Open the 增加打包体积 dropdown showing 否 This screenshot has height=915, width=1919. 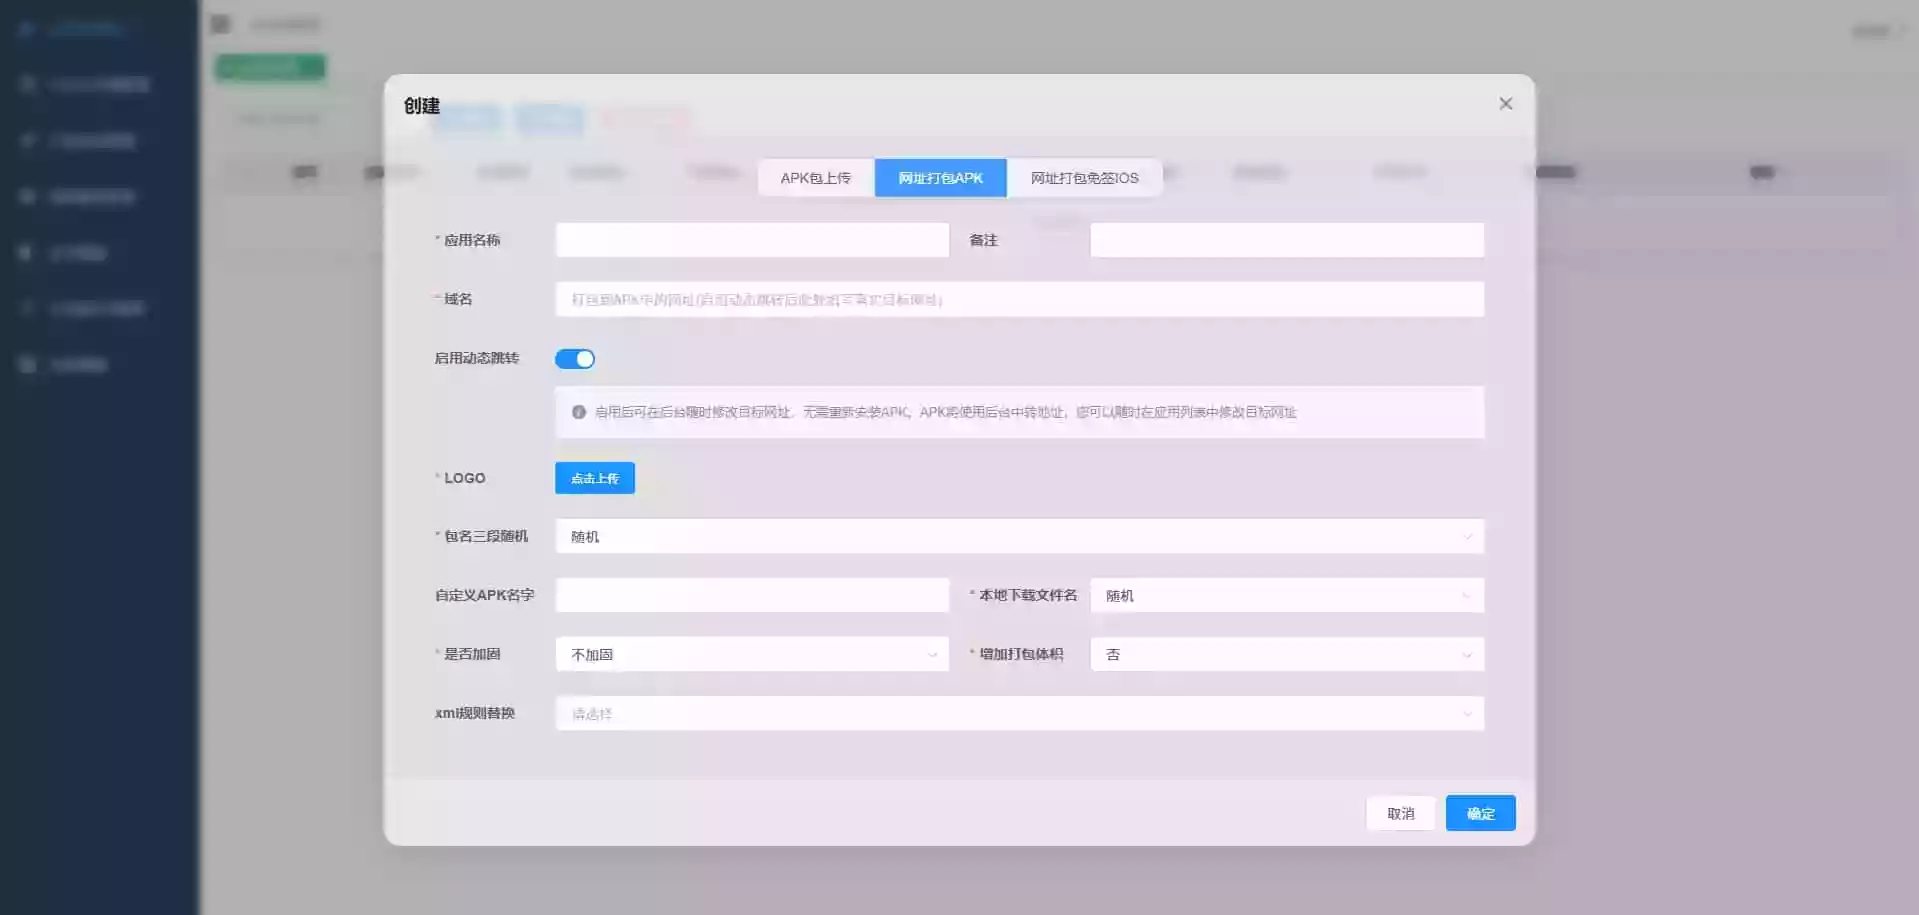(1287, 654)
